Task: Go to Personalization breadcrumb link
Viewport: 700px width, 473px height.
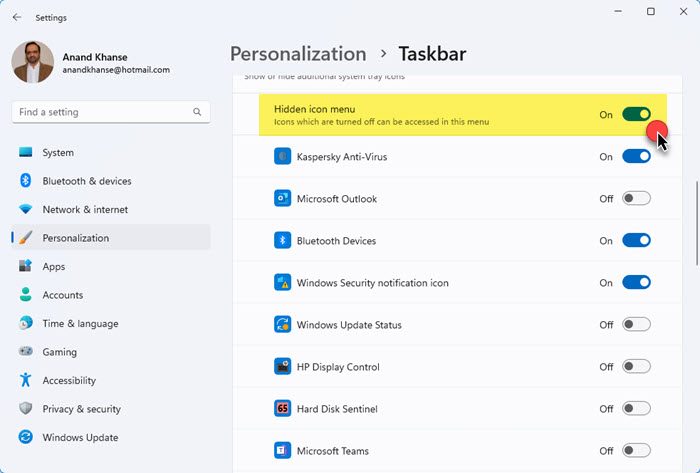Action: pyautogui.click(x=298, y=54)
